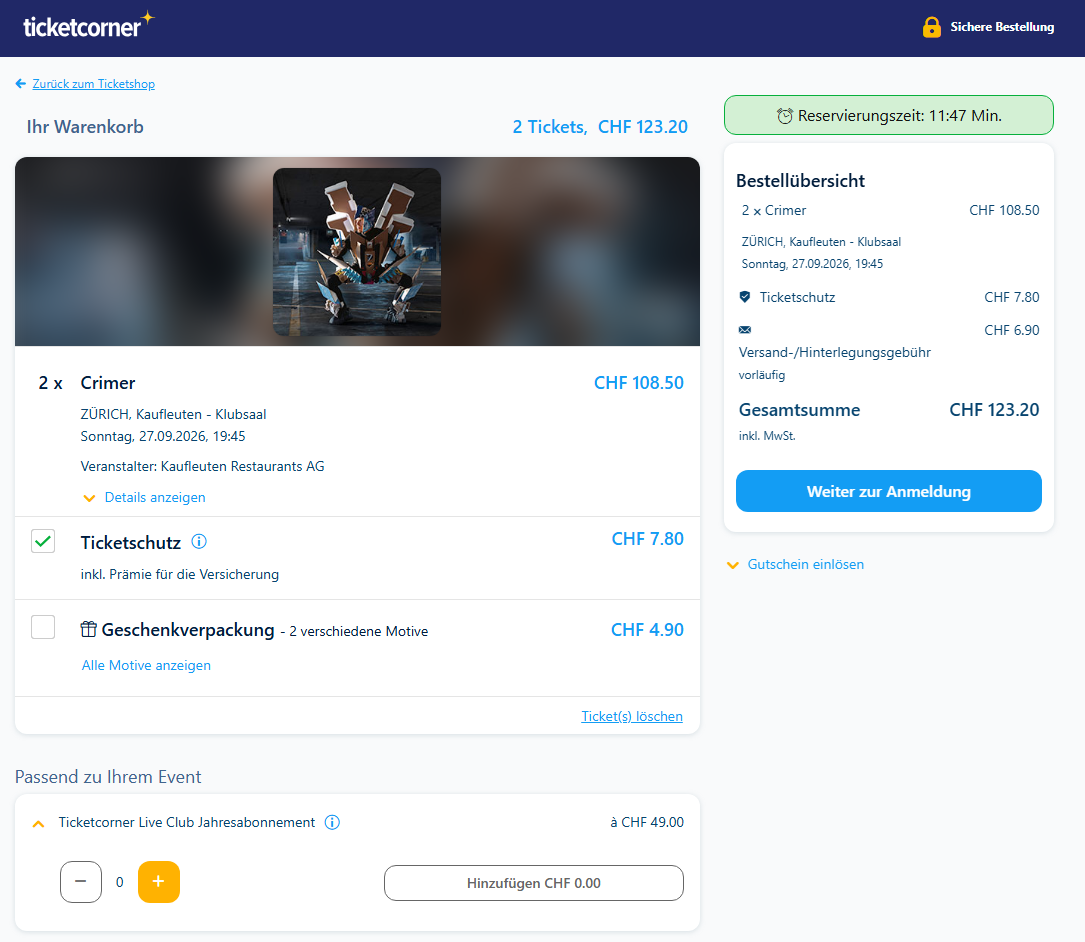Click Weiter zur Anmeldung button
Viewport: 1085px width, 942px height.
pos(888,491)
